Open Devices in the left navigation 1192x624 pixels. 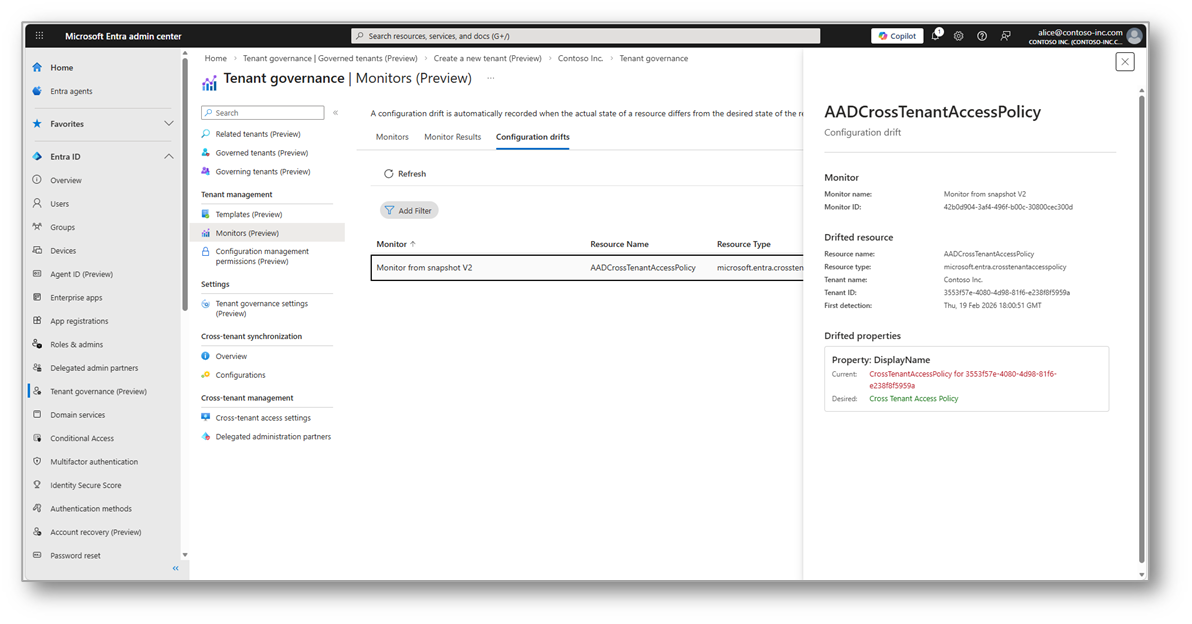click(x=63, y=251)
